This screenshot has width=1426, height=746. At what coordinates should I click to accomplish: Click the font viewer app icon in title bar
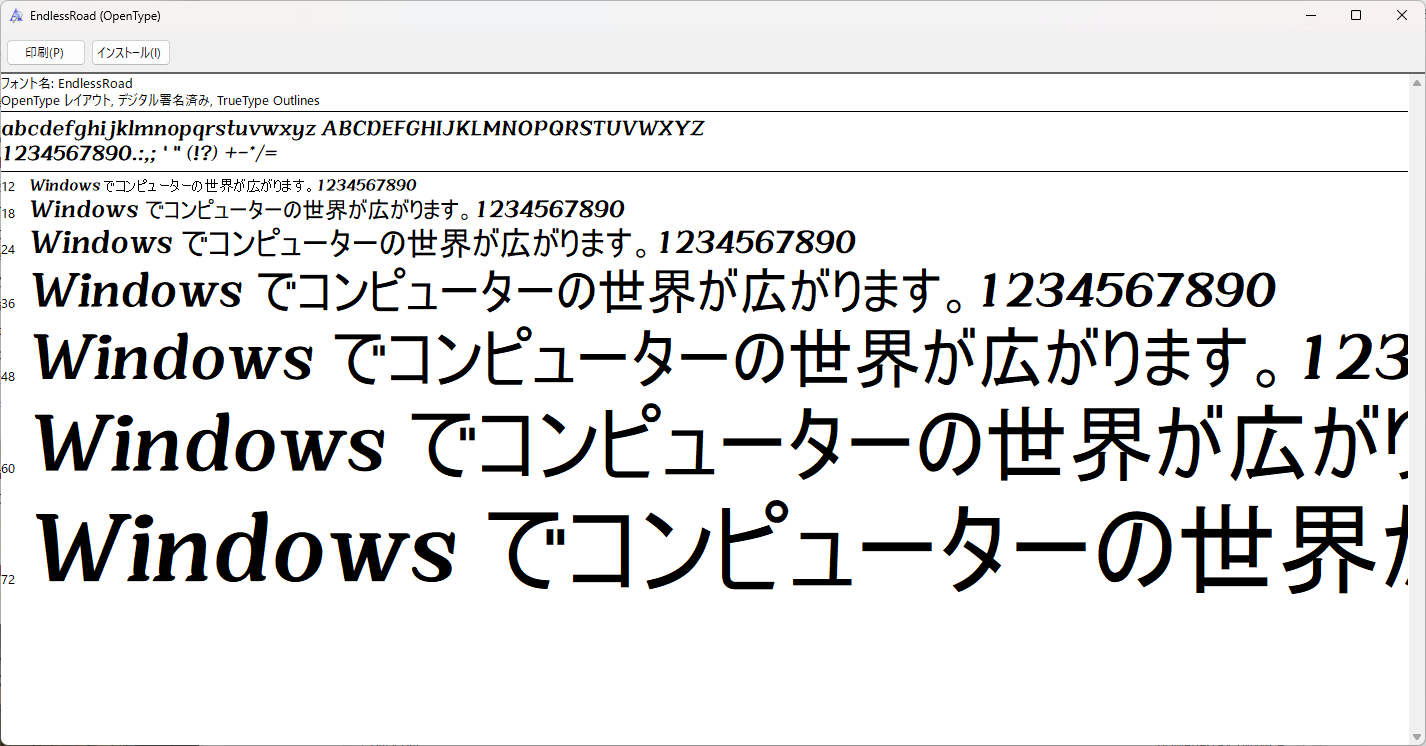click(x=16, y=16)
